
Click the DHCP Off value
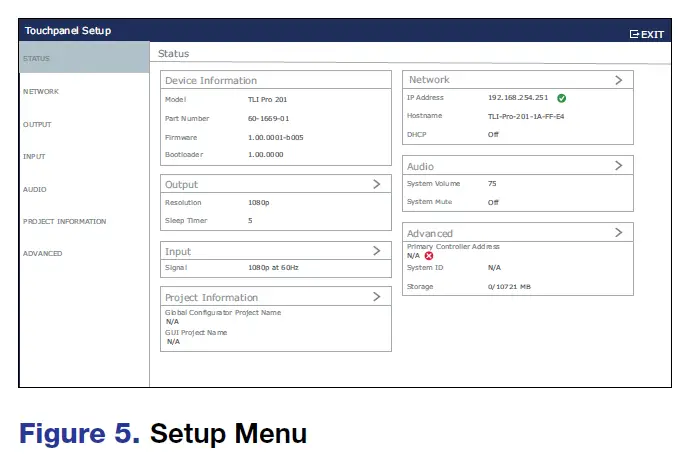[493, 134]
